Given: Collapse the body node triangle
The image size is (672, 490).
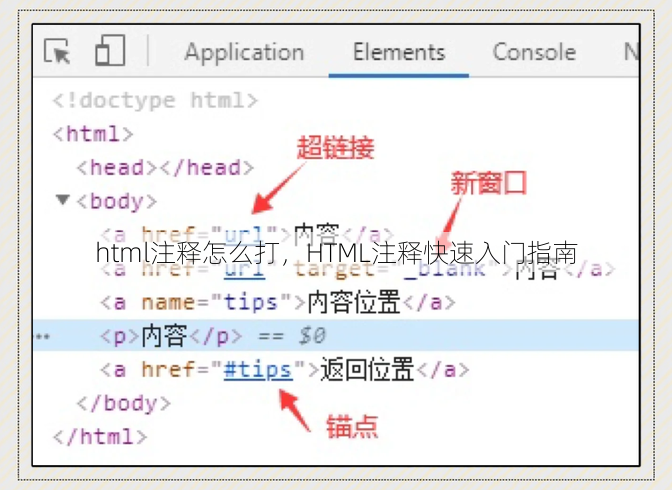Looking at the screenshot, I should click(63, 200).
